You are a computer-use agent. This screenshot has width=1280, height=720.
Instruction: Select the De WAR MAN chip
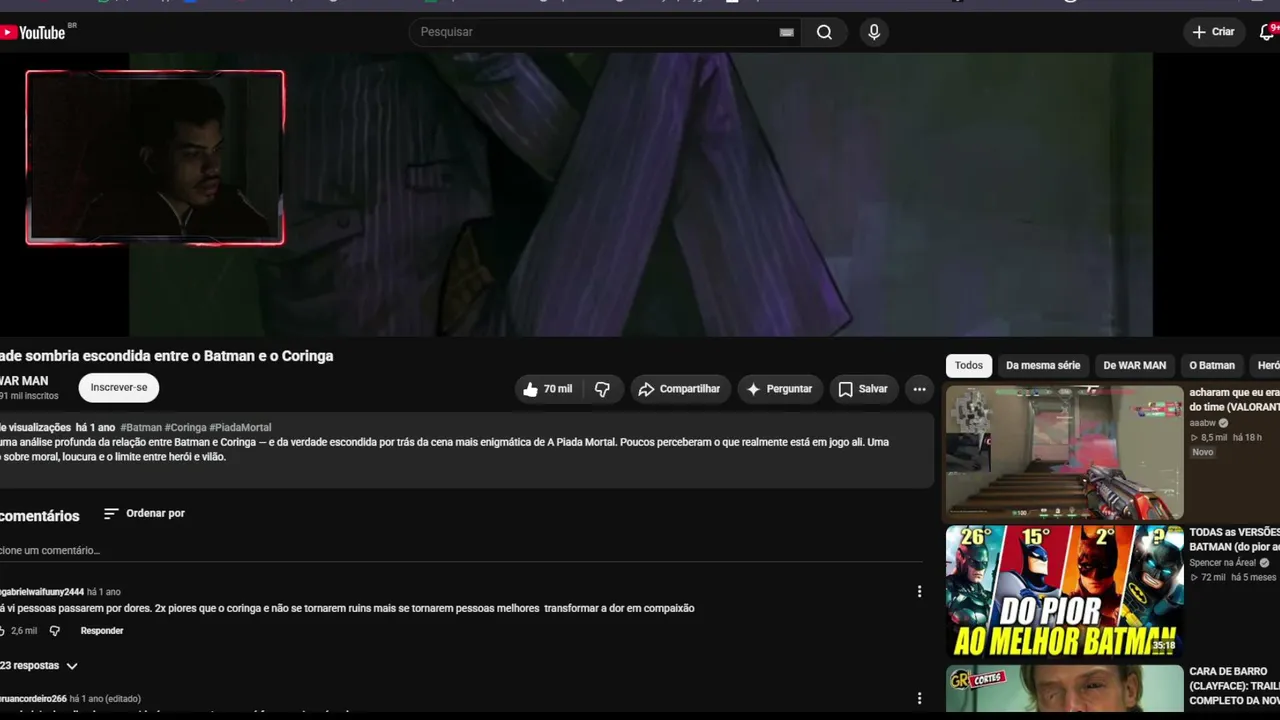click(x=1135, y=365)
